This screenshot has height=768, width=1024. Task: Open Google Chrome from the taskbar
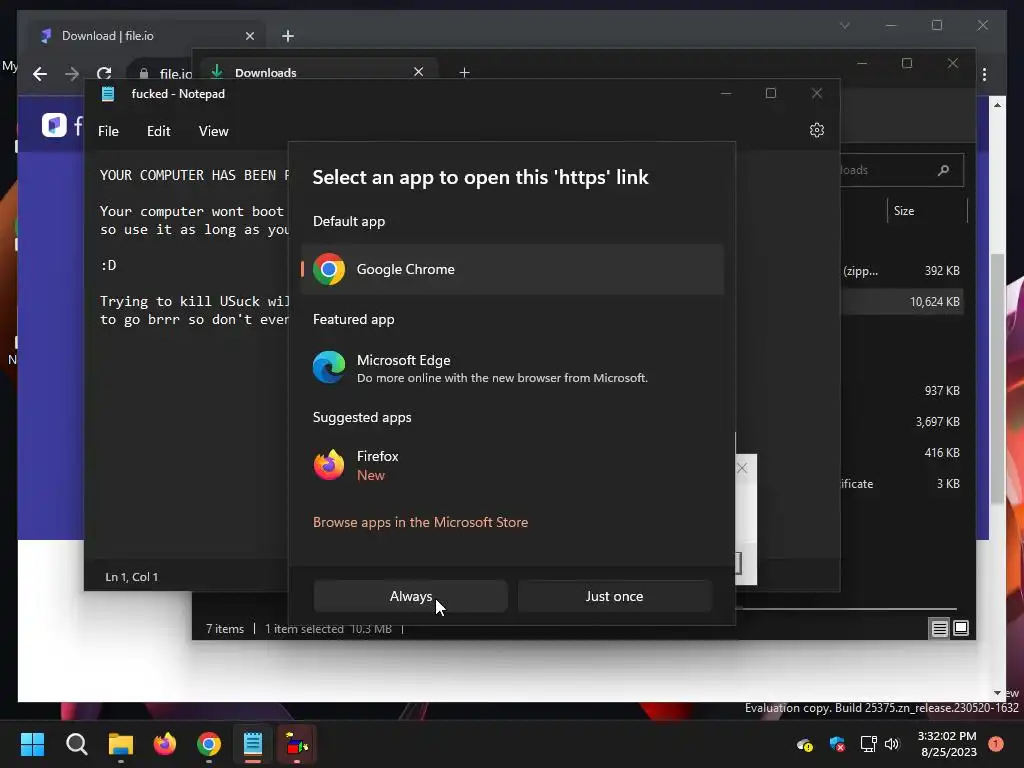209,744
